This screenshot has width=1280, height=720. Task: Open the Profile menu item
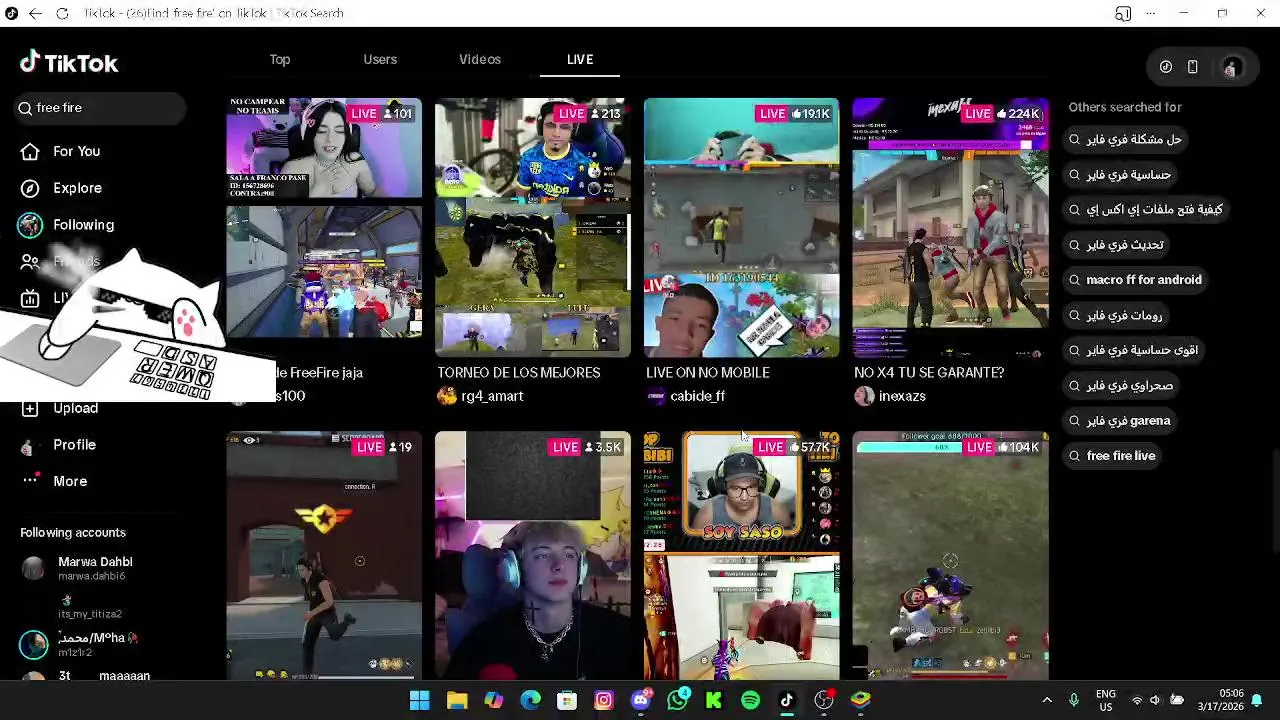click(74, 445)
